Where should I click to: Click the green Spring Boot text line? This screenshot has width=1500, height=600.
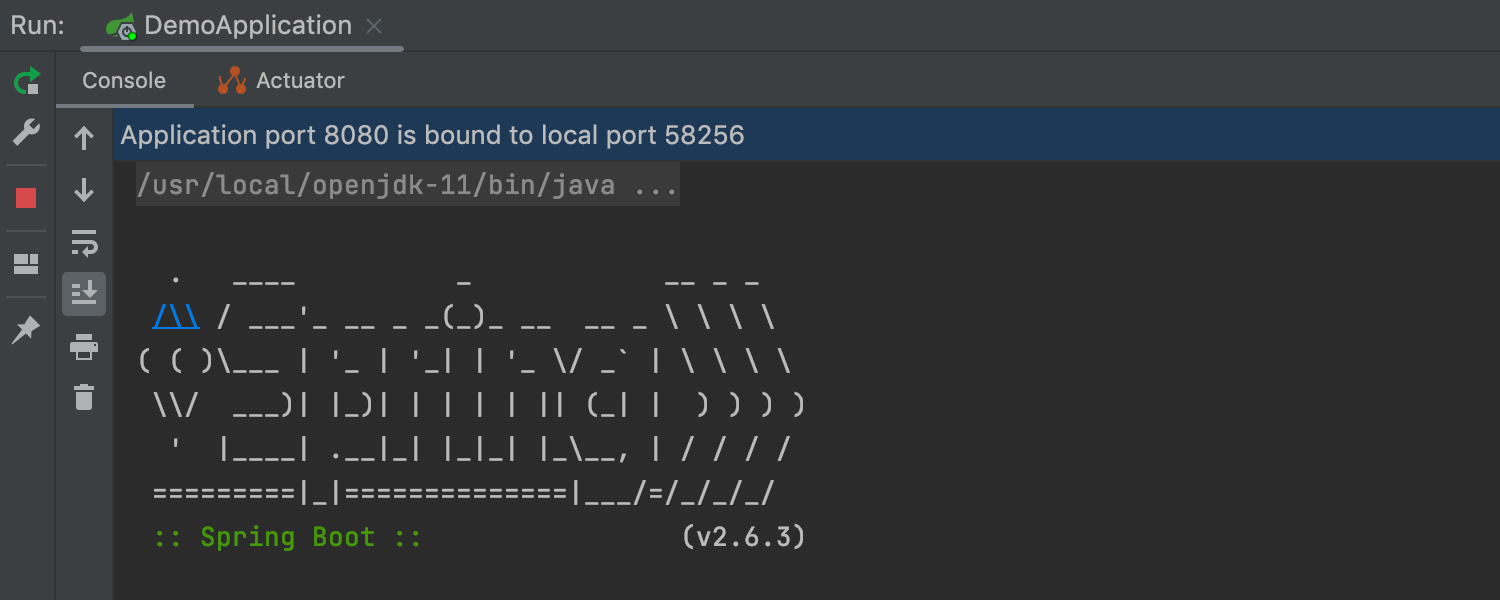pos(287,537)
